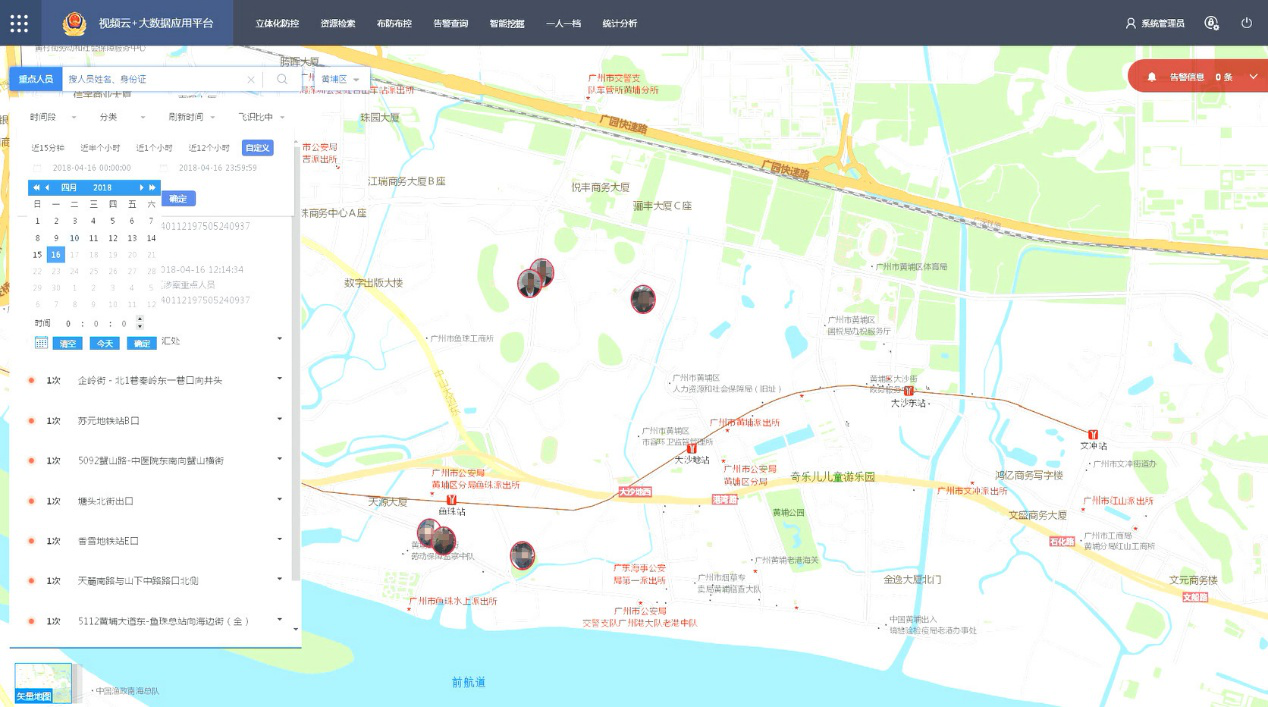Screen dimensions: 1268x707
Task: Click the magnifier search icon
Action: 282,79
